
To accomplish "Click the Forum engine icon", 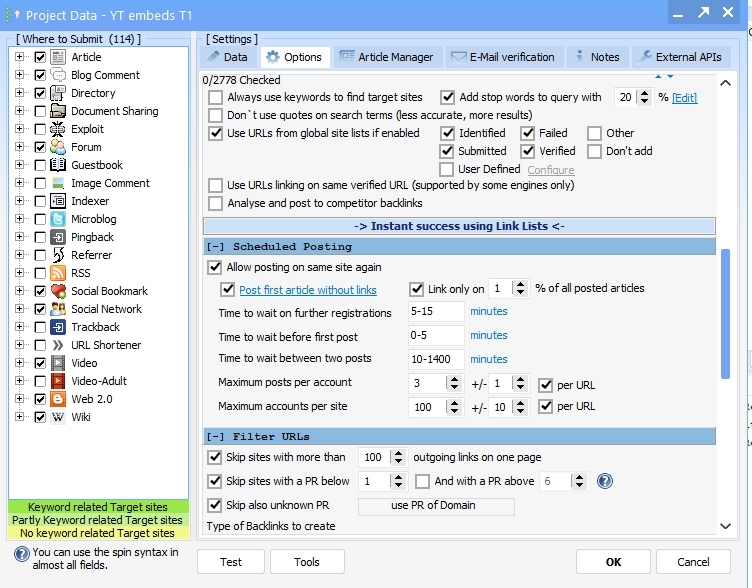I will click(58, 147).
